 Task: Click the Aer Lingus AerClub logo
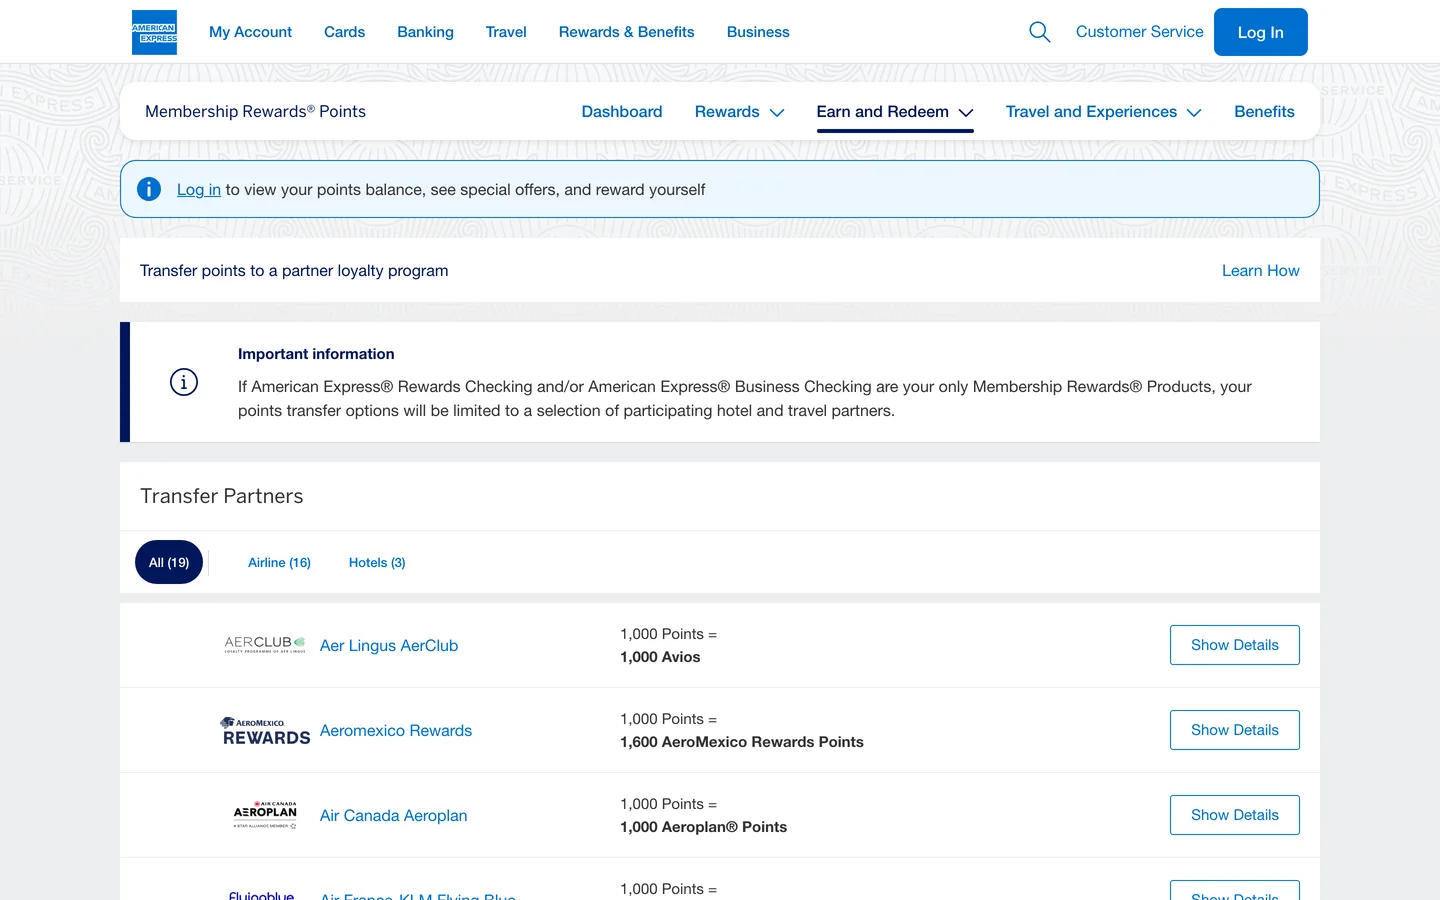pos(265,645)
